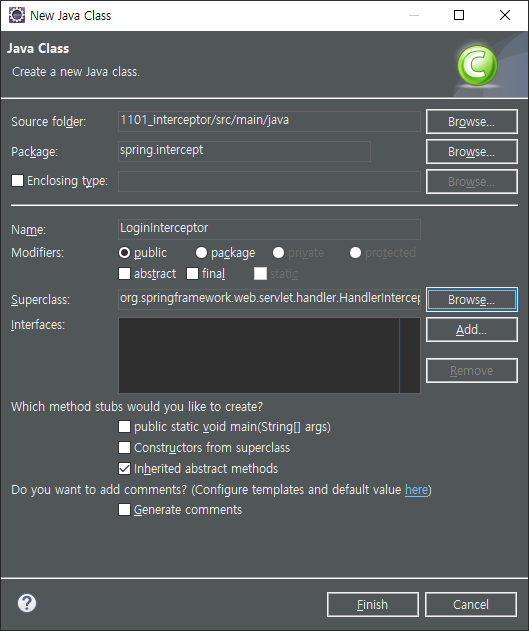This screenshot has height=631, width=529.
Task: Click the help question mark icon
Action: click(27, 603)
